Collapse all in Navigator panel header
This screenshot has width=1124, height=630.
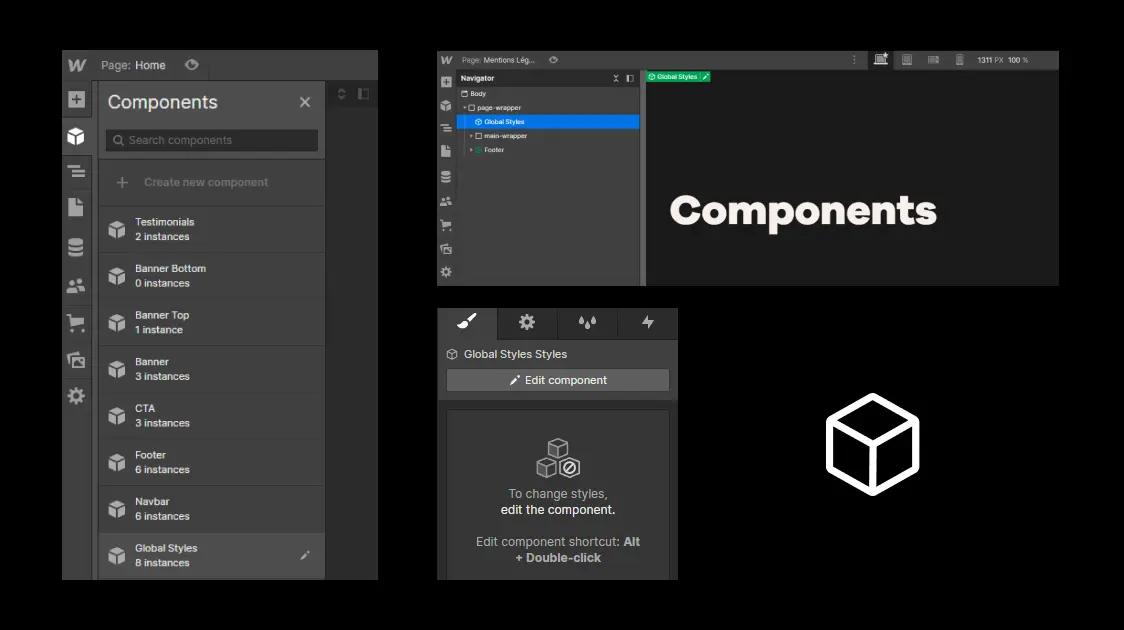[616, 78]
